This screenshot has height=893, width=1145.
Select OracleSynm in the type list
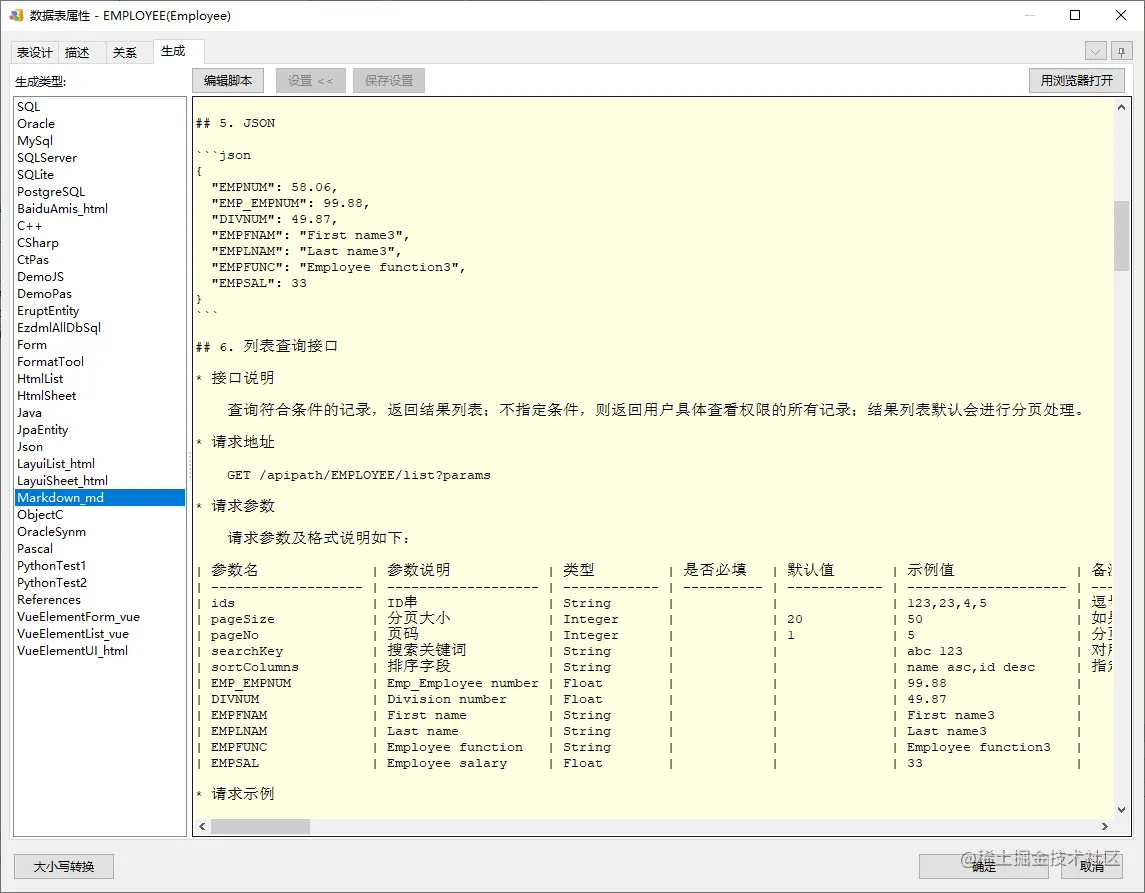(100, 531)
